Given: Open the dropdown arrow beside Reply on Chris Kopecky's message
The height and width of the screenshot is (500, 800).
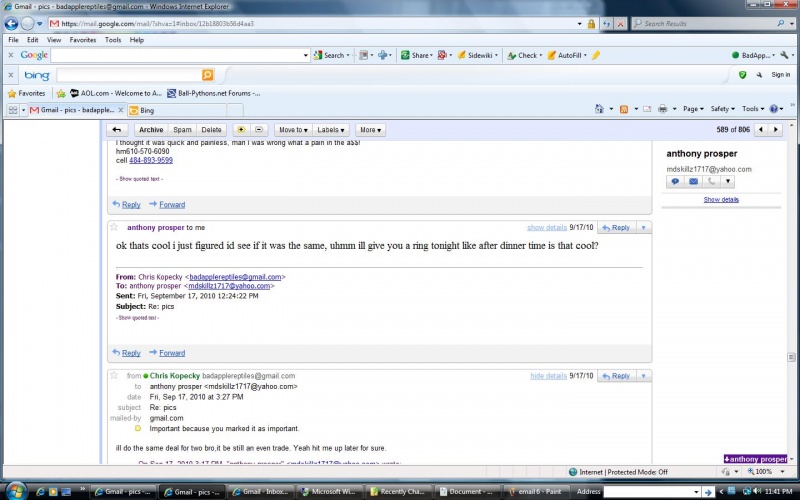Looking at the screenshot, I should 643,376.
